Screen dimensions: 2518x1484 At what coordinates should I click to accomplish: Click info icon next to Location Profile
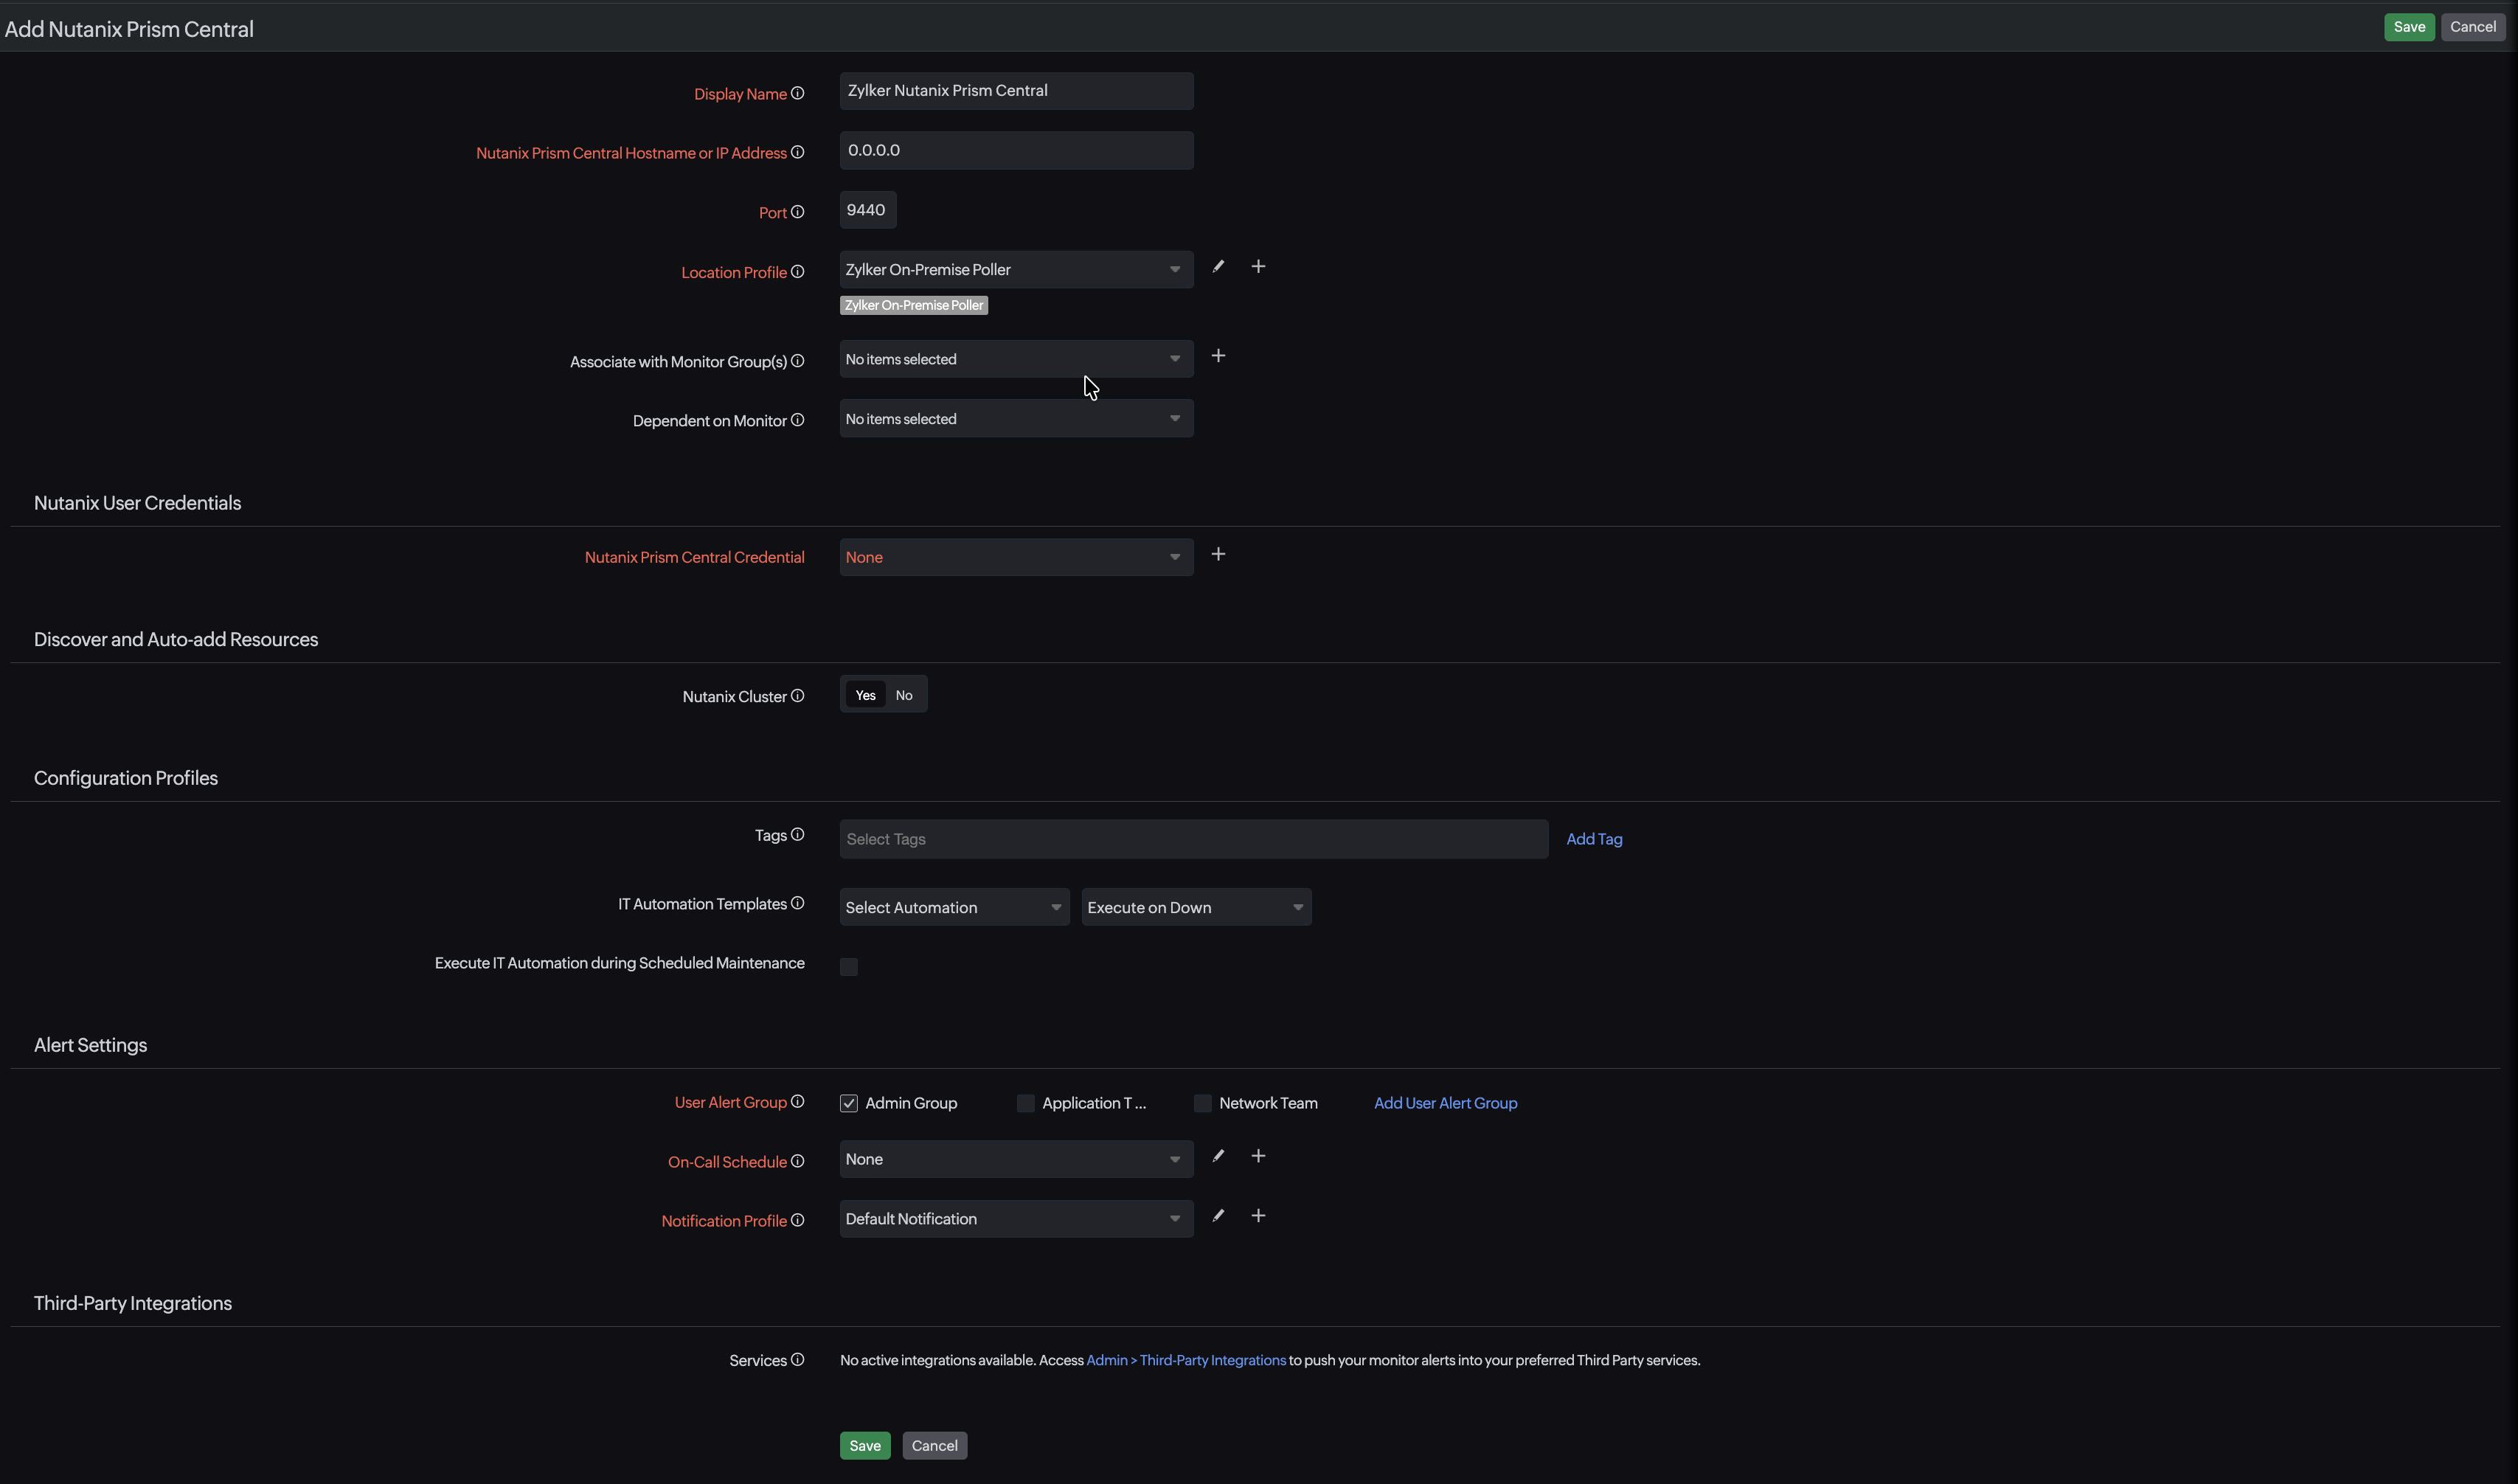(797, 272)
